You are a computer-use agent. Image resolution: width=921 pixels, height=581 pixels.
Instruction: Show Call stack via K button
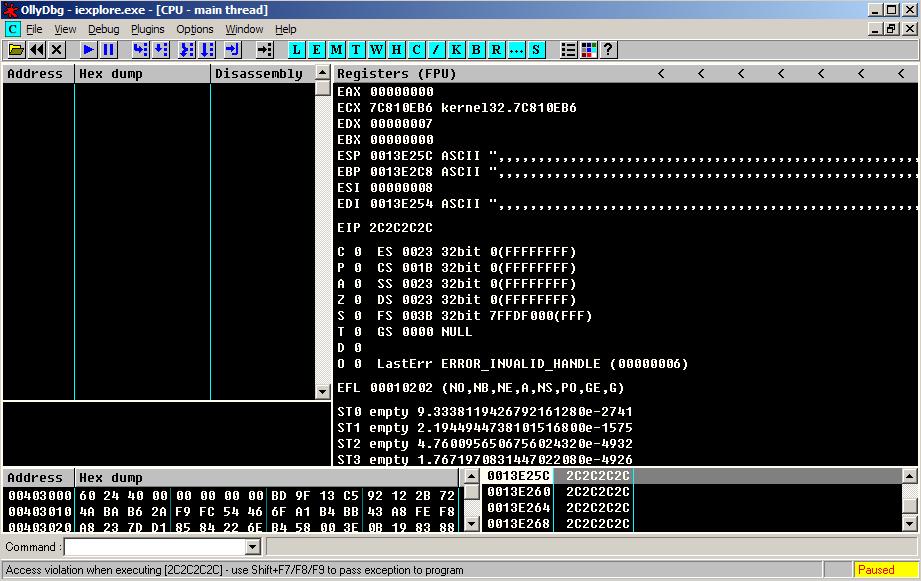(456, 50)
